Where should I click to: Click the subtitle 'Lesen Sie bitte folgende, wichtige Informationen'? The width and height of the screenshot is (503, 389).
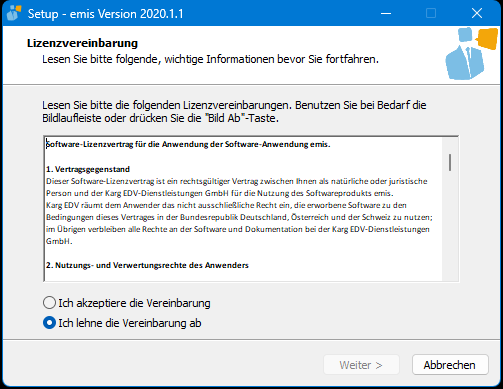coord(210,59)
